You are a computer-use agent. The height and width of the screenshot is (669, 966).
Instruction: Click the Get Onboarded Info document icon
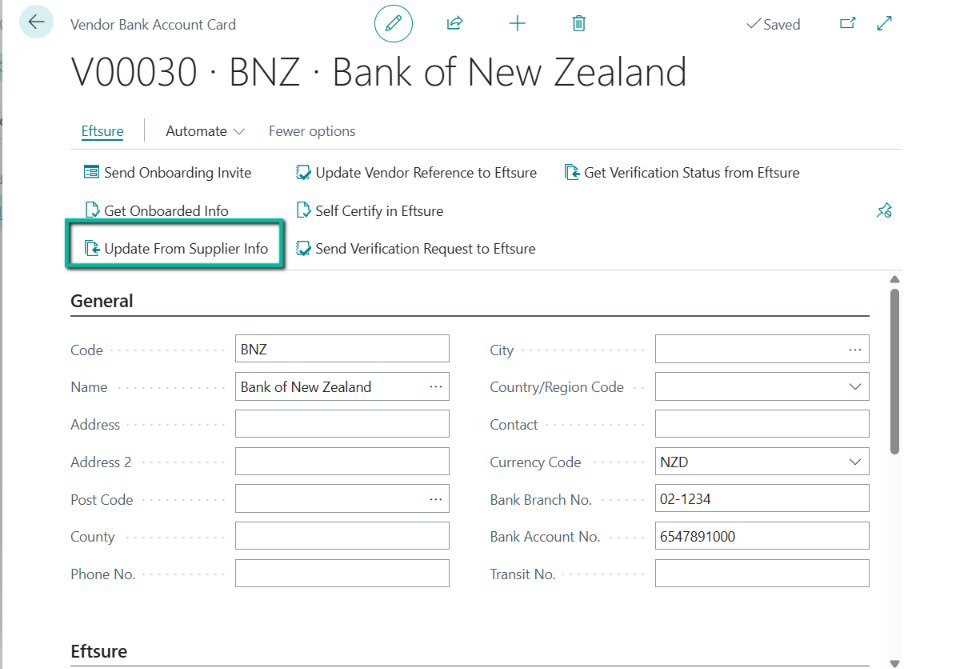click(92, 211)
